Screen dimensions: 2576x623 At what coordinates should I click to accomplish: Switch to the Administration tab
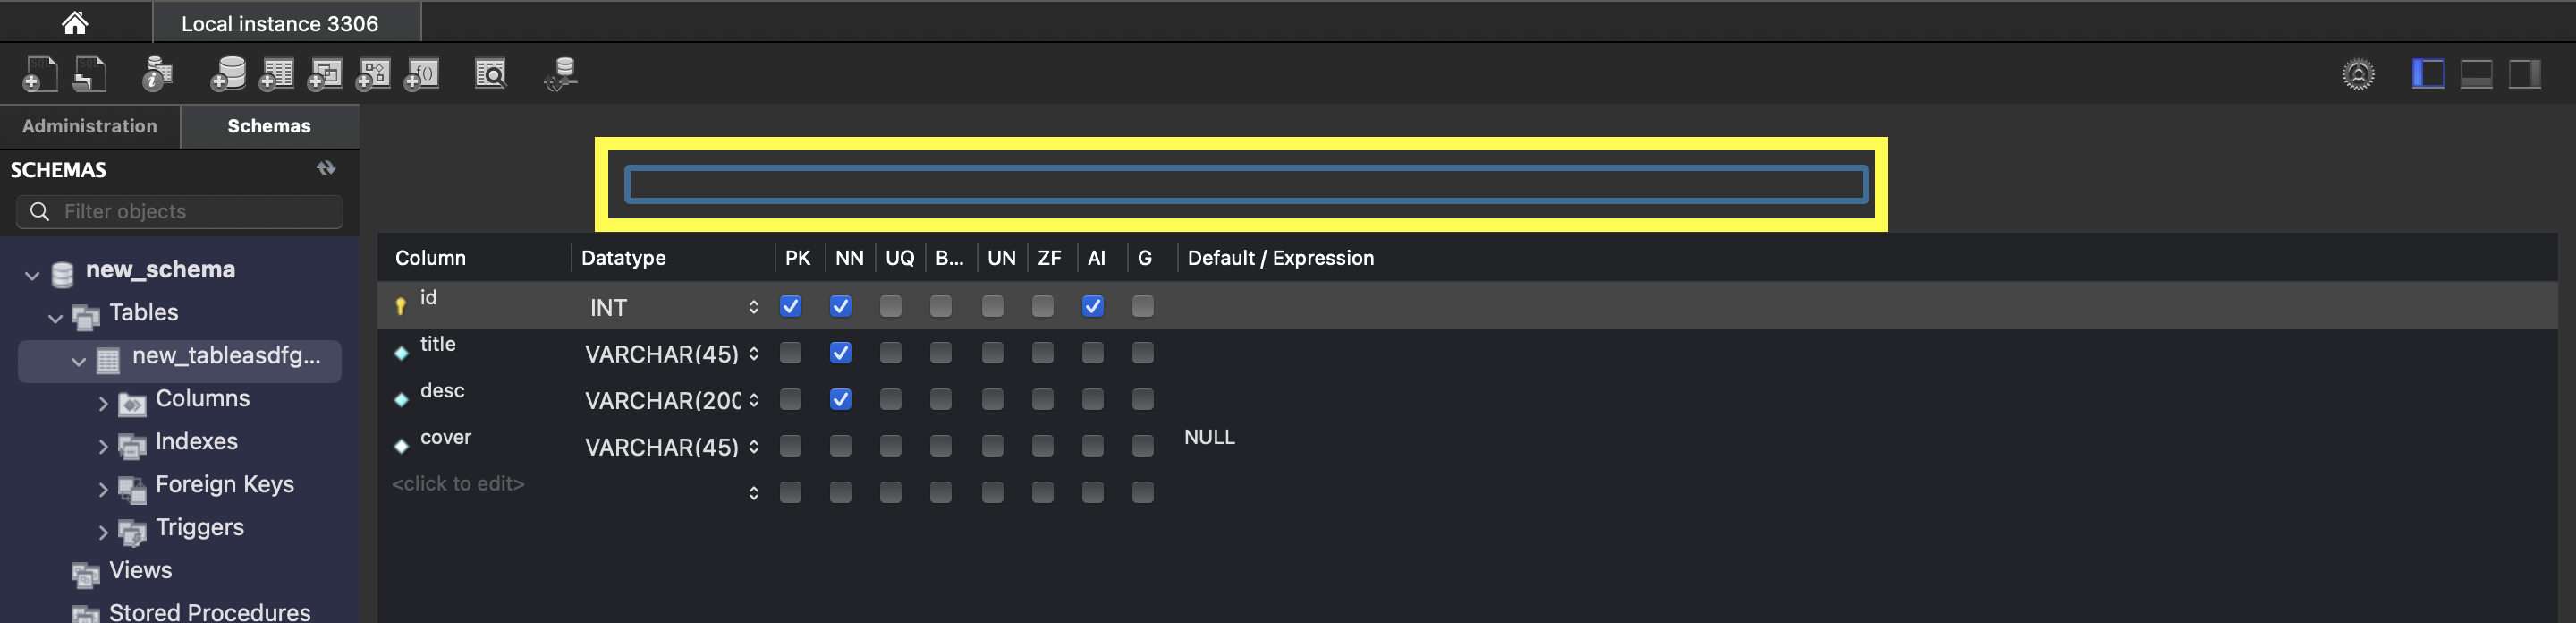[x=90, y=126]
